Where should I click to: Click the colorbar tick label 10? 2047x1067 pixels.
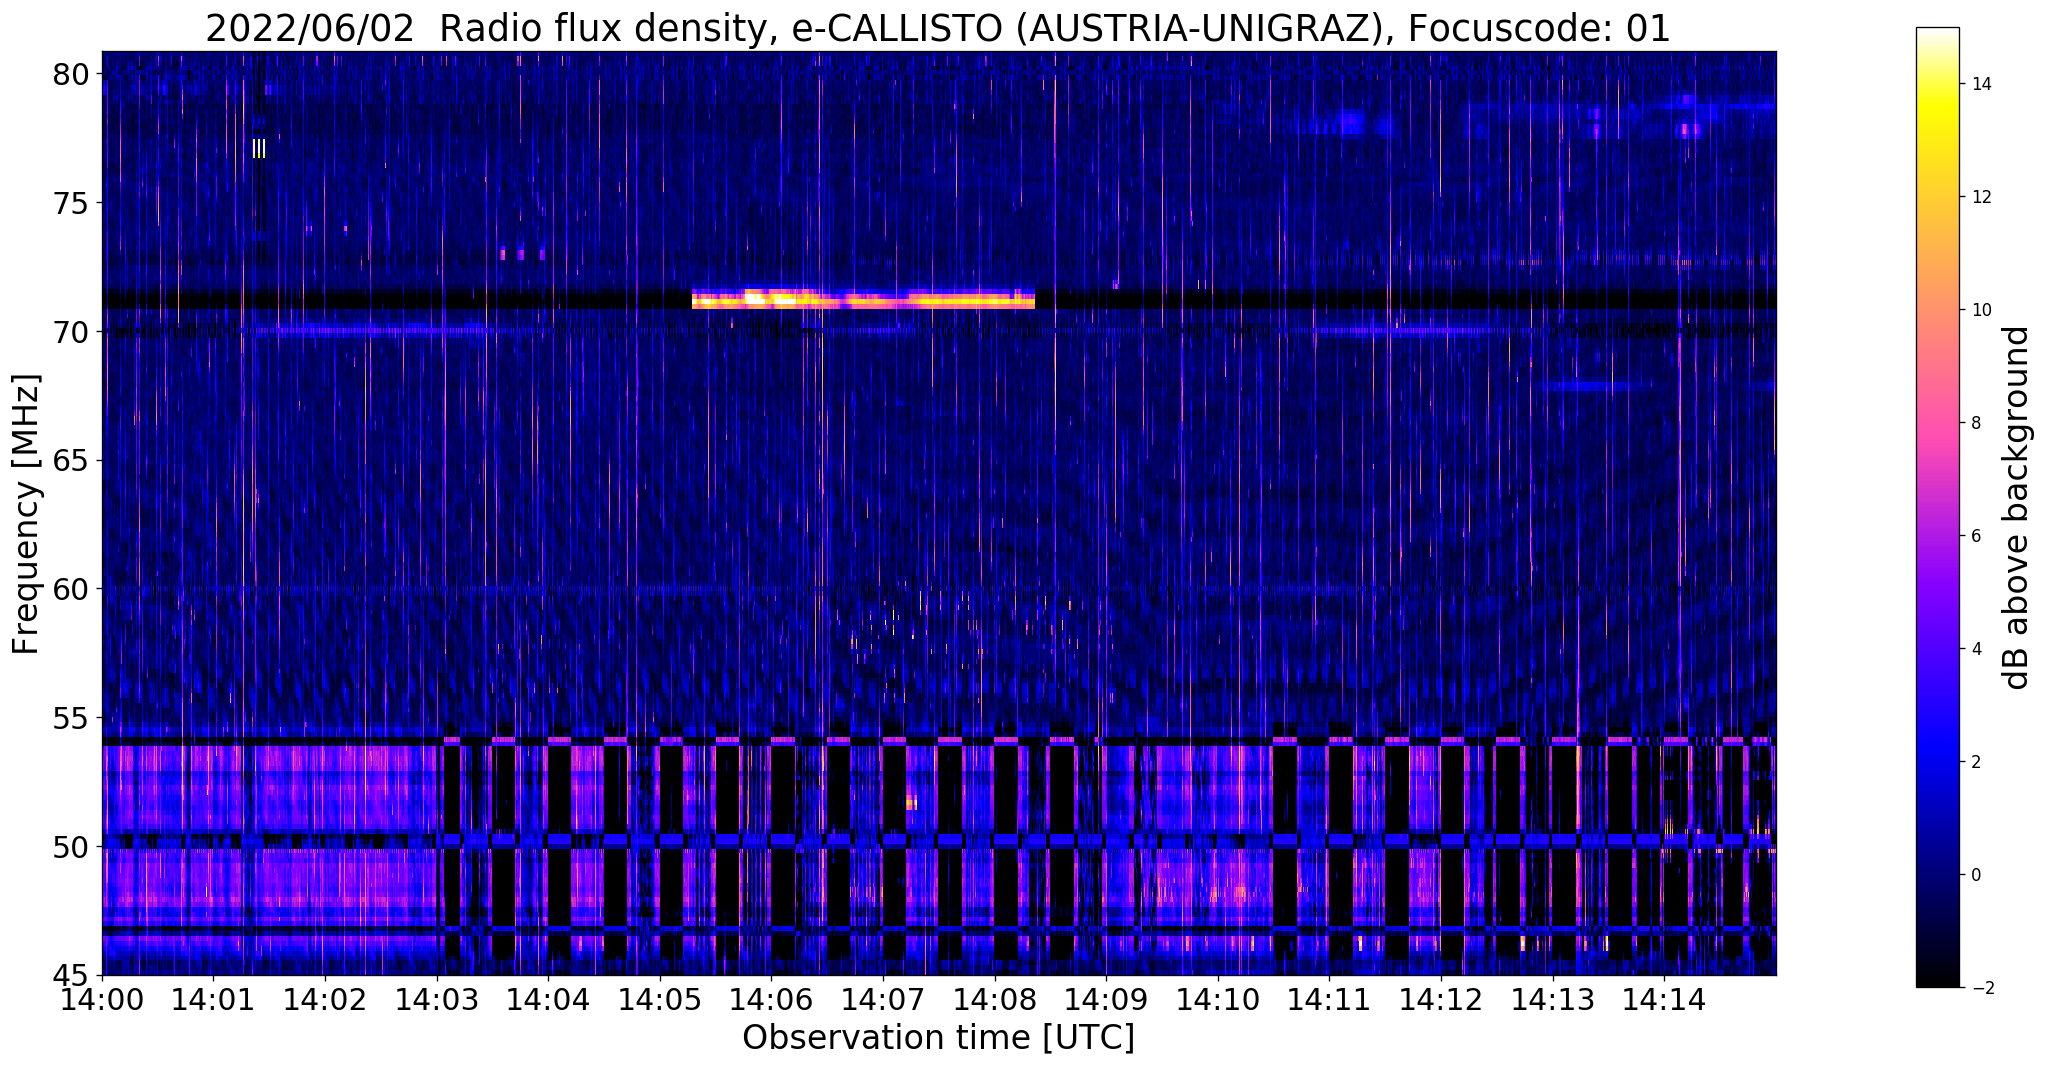tap(1980, 310)
